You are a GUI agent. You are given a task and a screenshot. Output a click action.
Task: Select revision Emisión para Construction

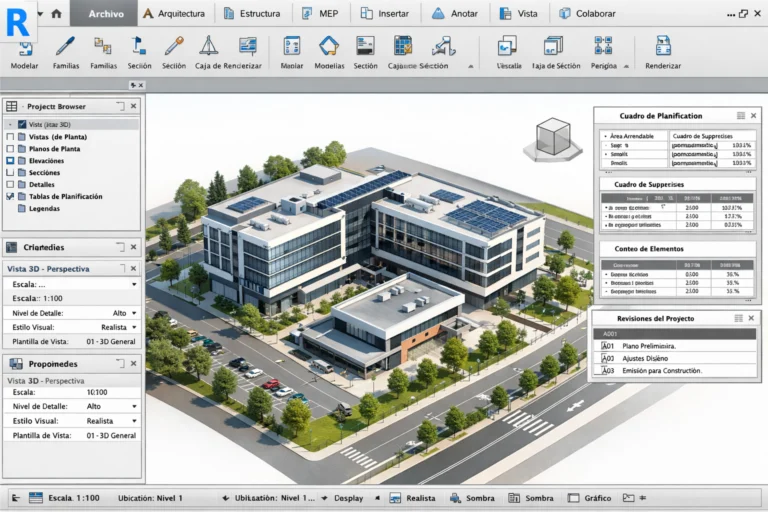pyautogui.click(x=675, y=371)
